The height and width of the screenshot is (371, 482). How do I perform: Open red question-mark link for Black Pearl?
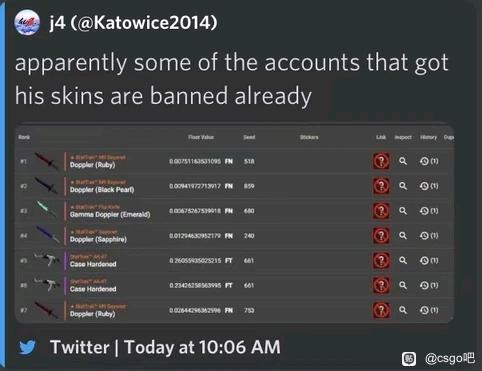coord(381,186)
